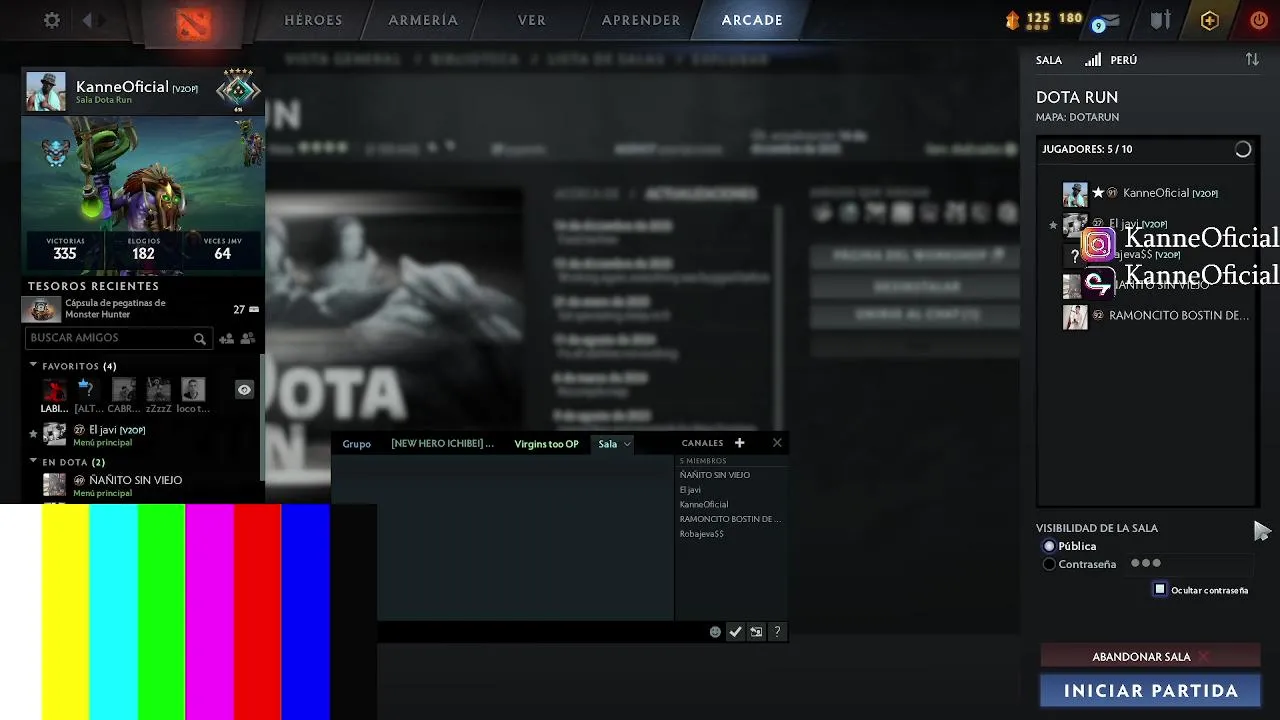Image resolution: width=1280 pixels, height=720 pixels.
Task: Open the emoticon picker in chat
Action: pos(715,632)
